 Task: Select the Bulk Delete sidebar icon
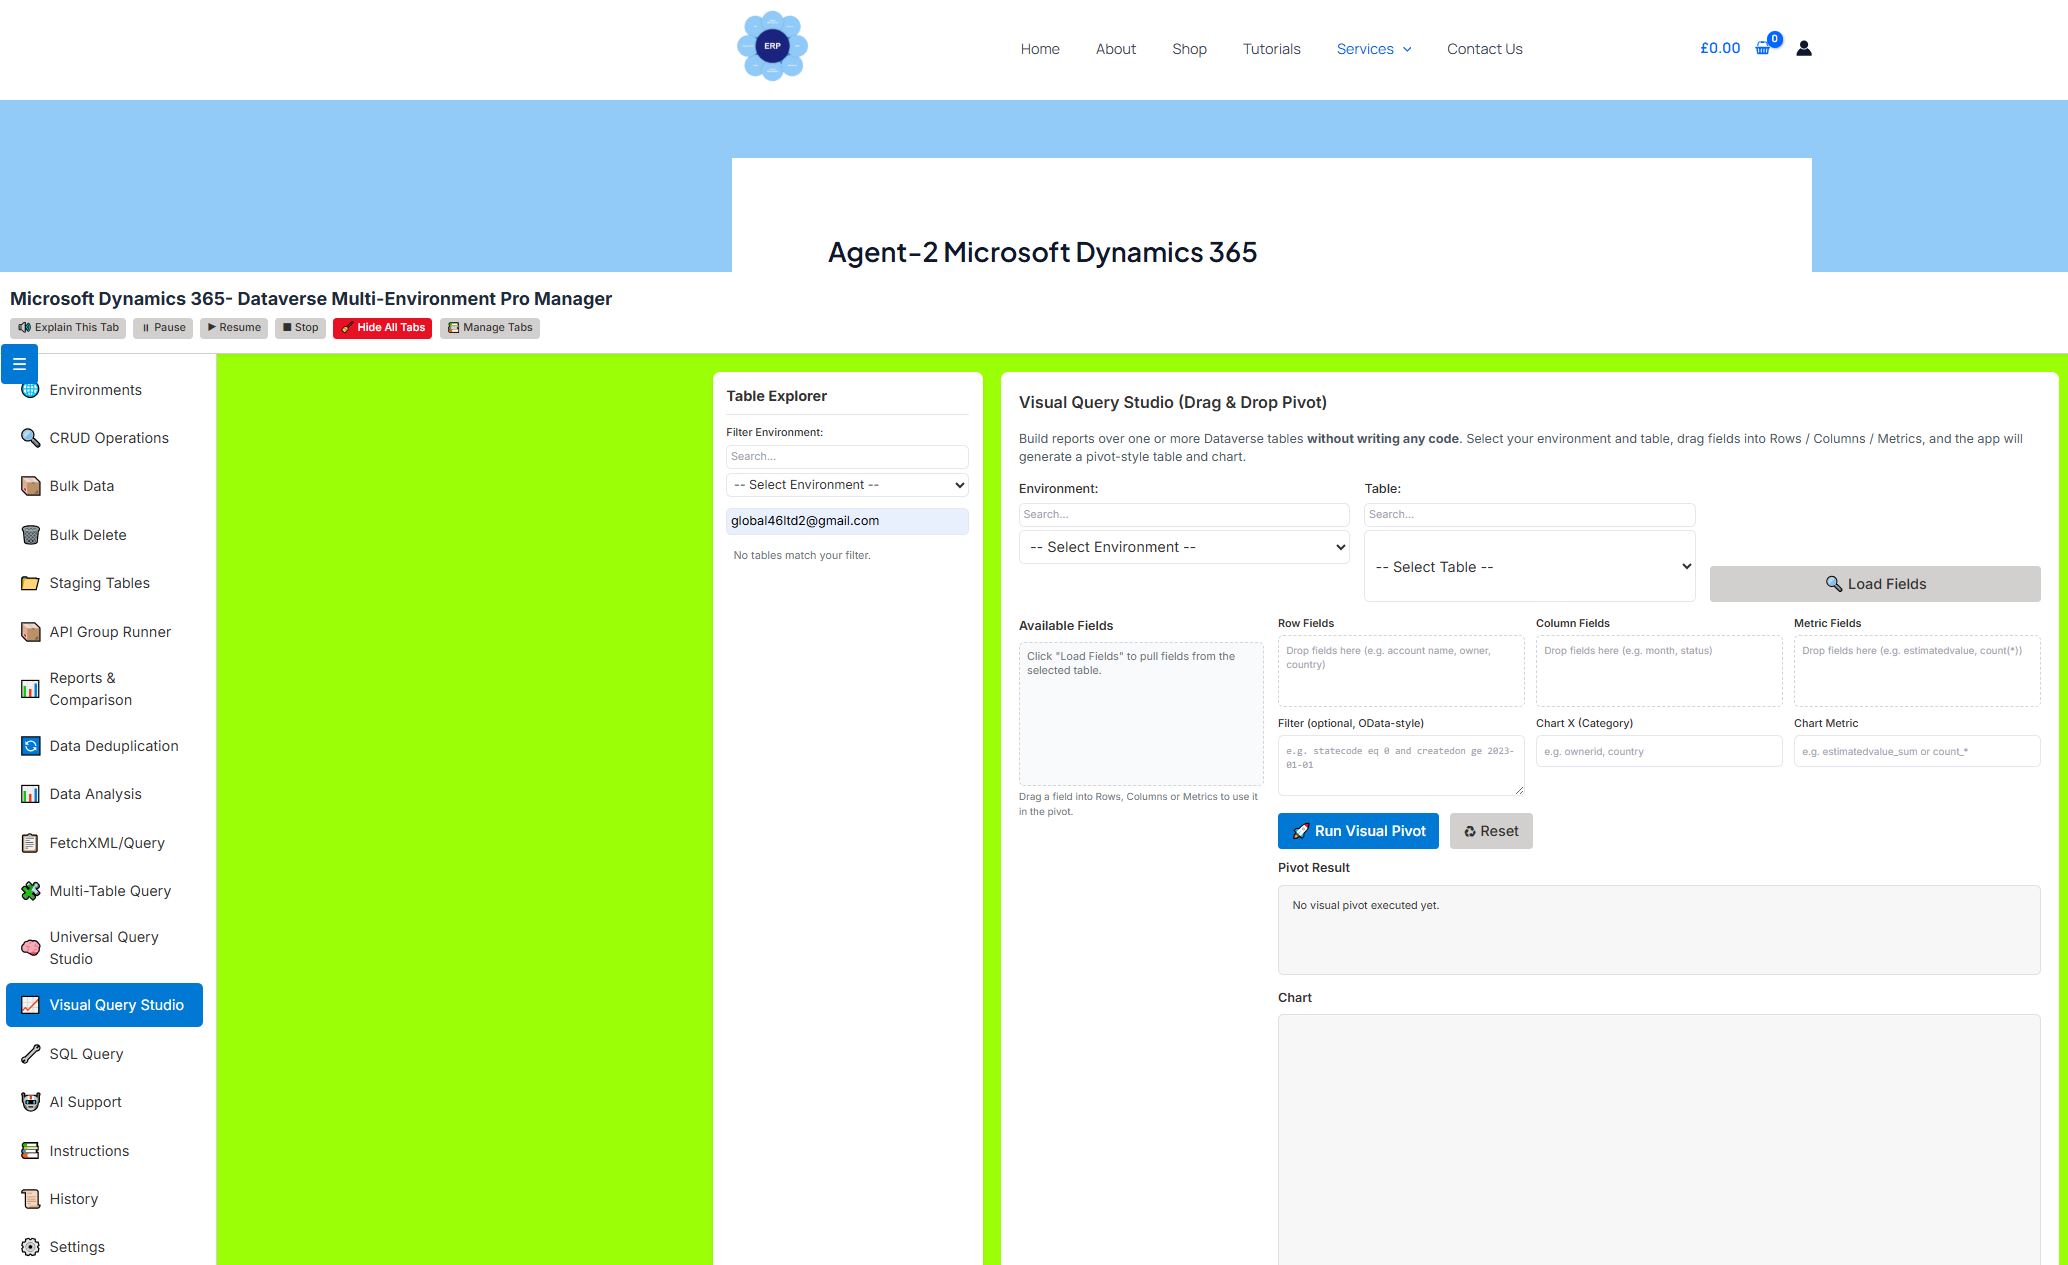click(29, 534)
